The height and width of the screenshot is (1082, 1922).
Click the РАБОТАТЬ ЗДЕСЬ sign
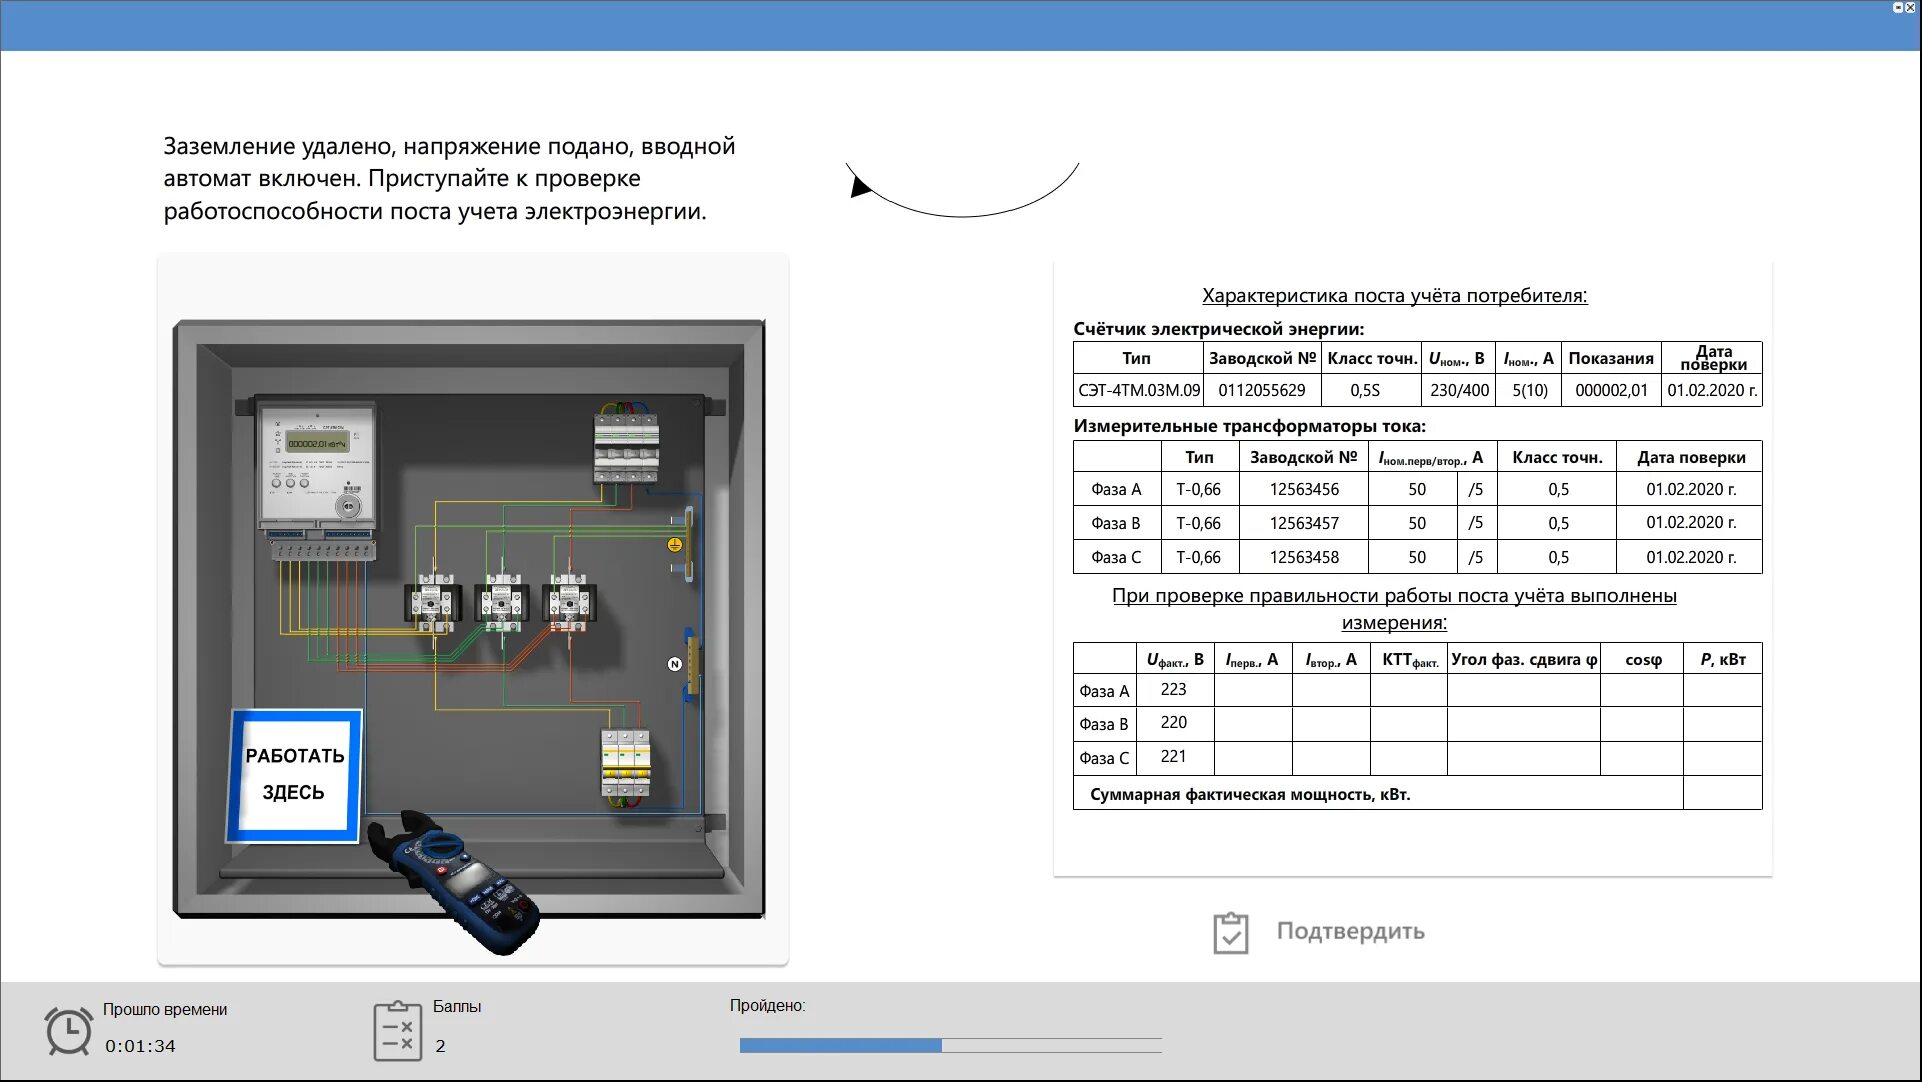pyautogui.click(x=295, y=775)
